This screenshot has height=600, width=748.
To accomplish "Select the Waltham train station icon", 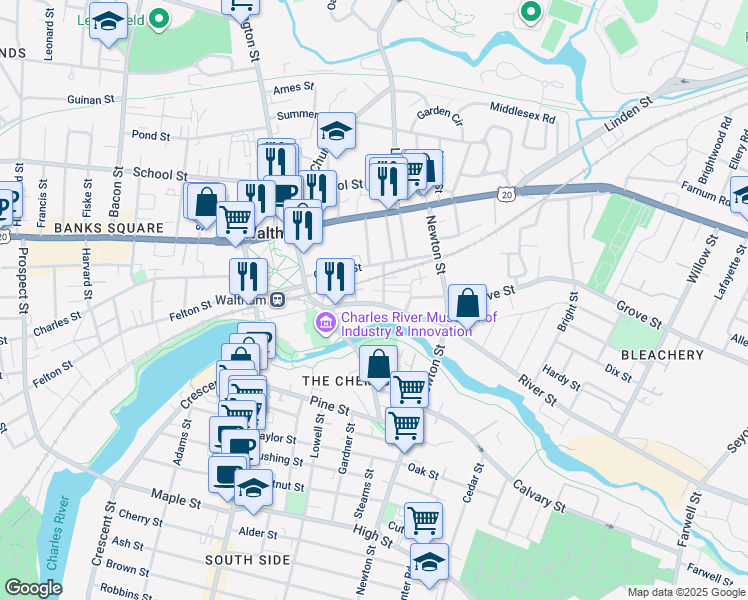I will [278, 300].
